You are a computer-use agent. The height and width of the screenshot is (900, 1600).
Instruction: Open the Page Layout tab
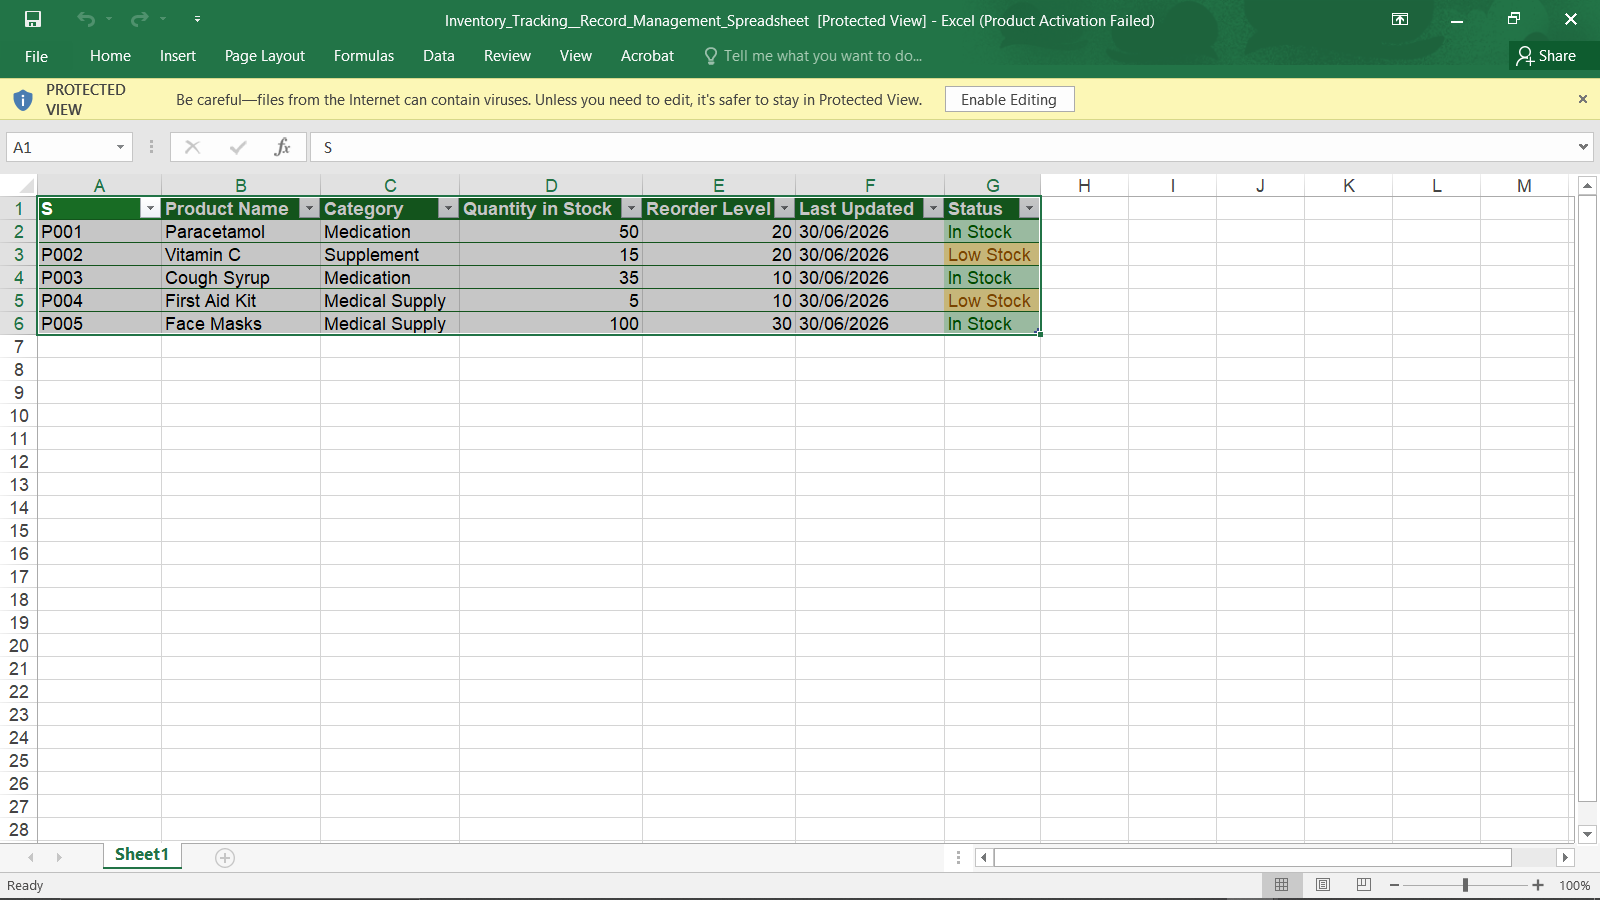point(265,56)
